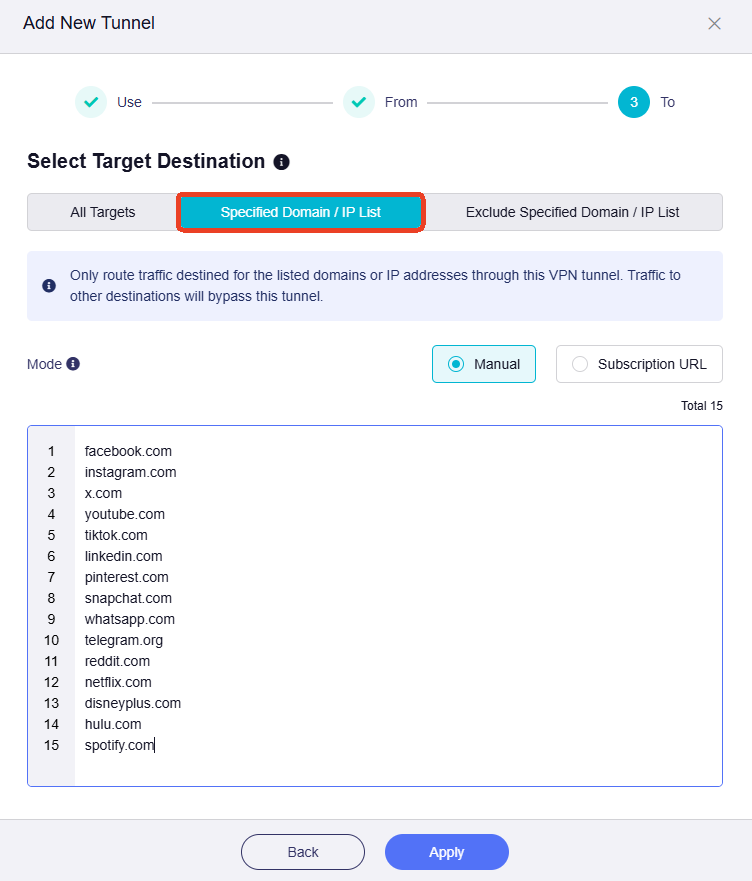Click the From step label
752x881 pixels.
click(x=401, y=102)
